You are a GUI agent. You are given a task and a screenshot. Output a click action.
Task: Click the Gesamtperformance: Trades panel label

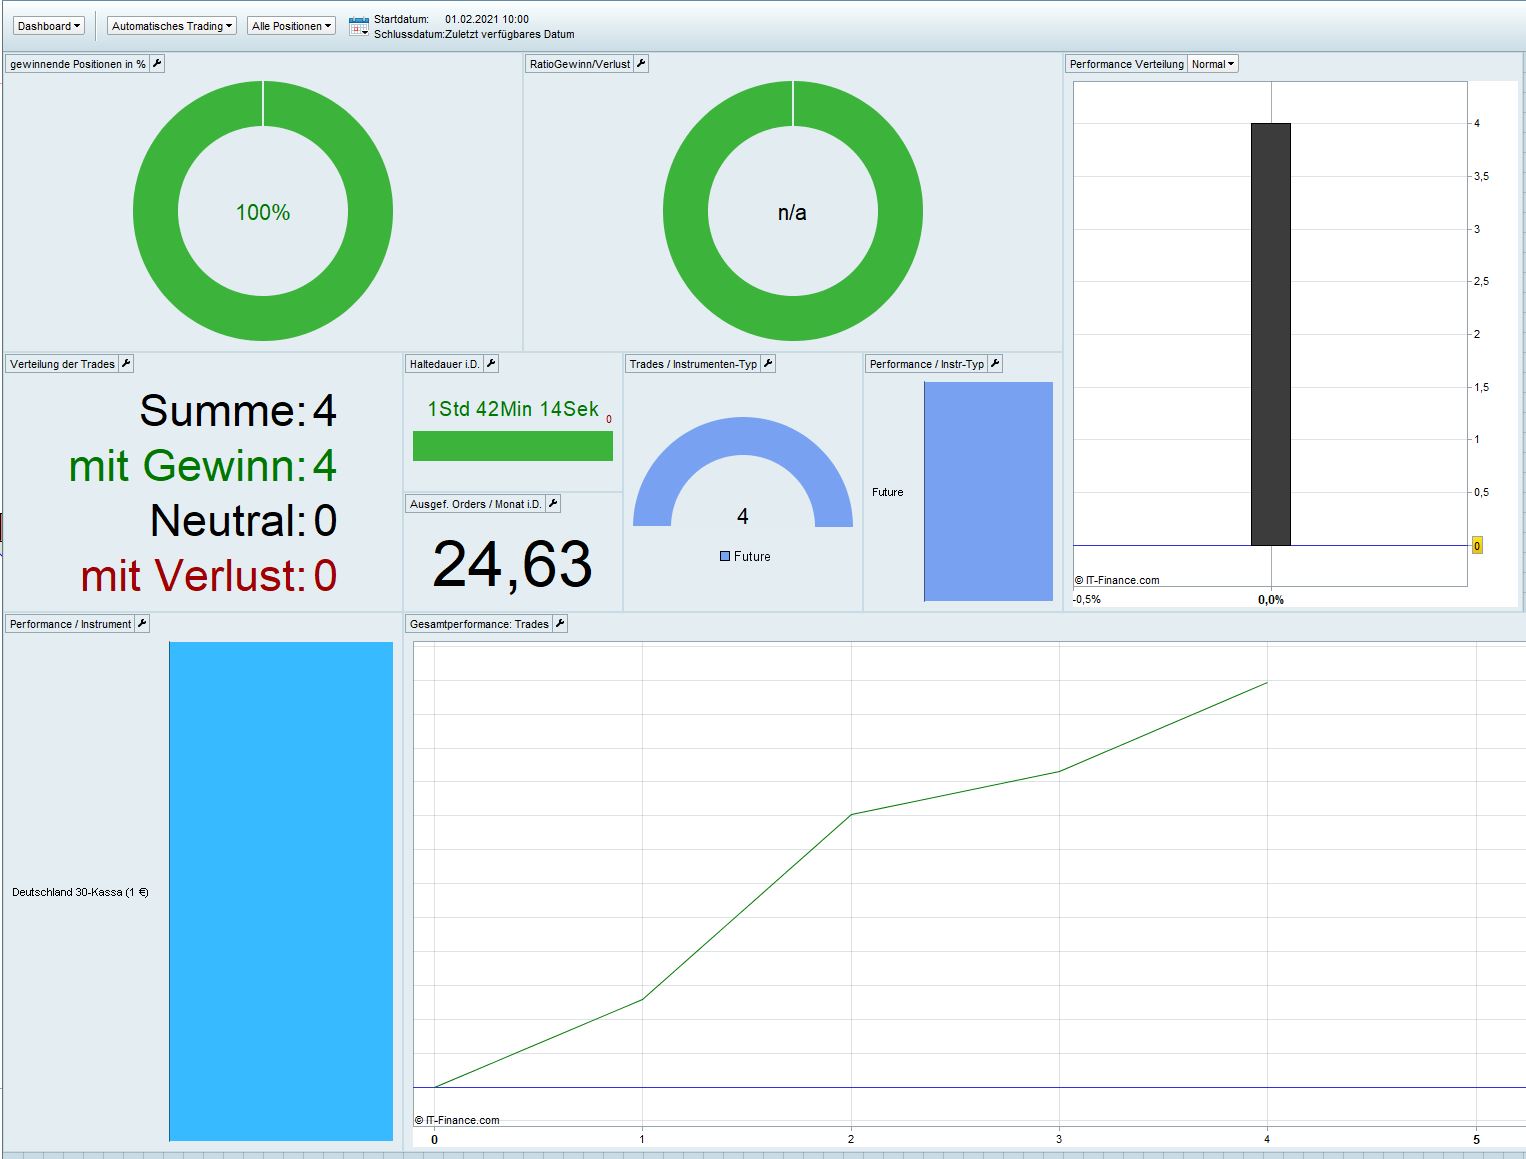point(479,624)
